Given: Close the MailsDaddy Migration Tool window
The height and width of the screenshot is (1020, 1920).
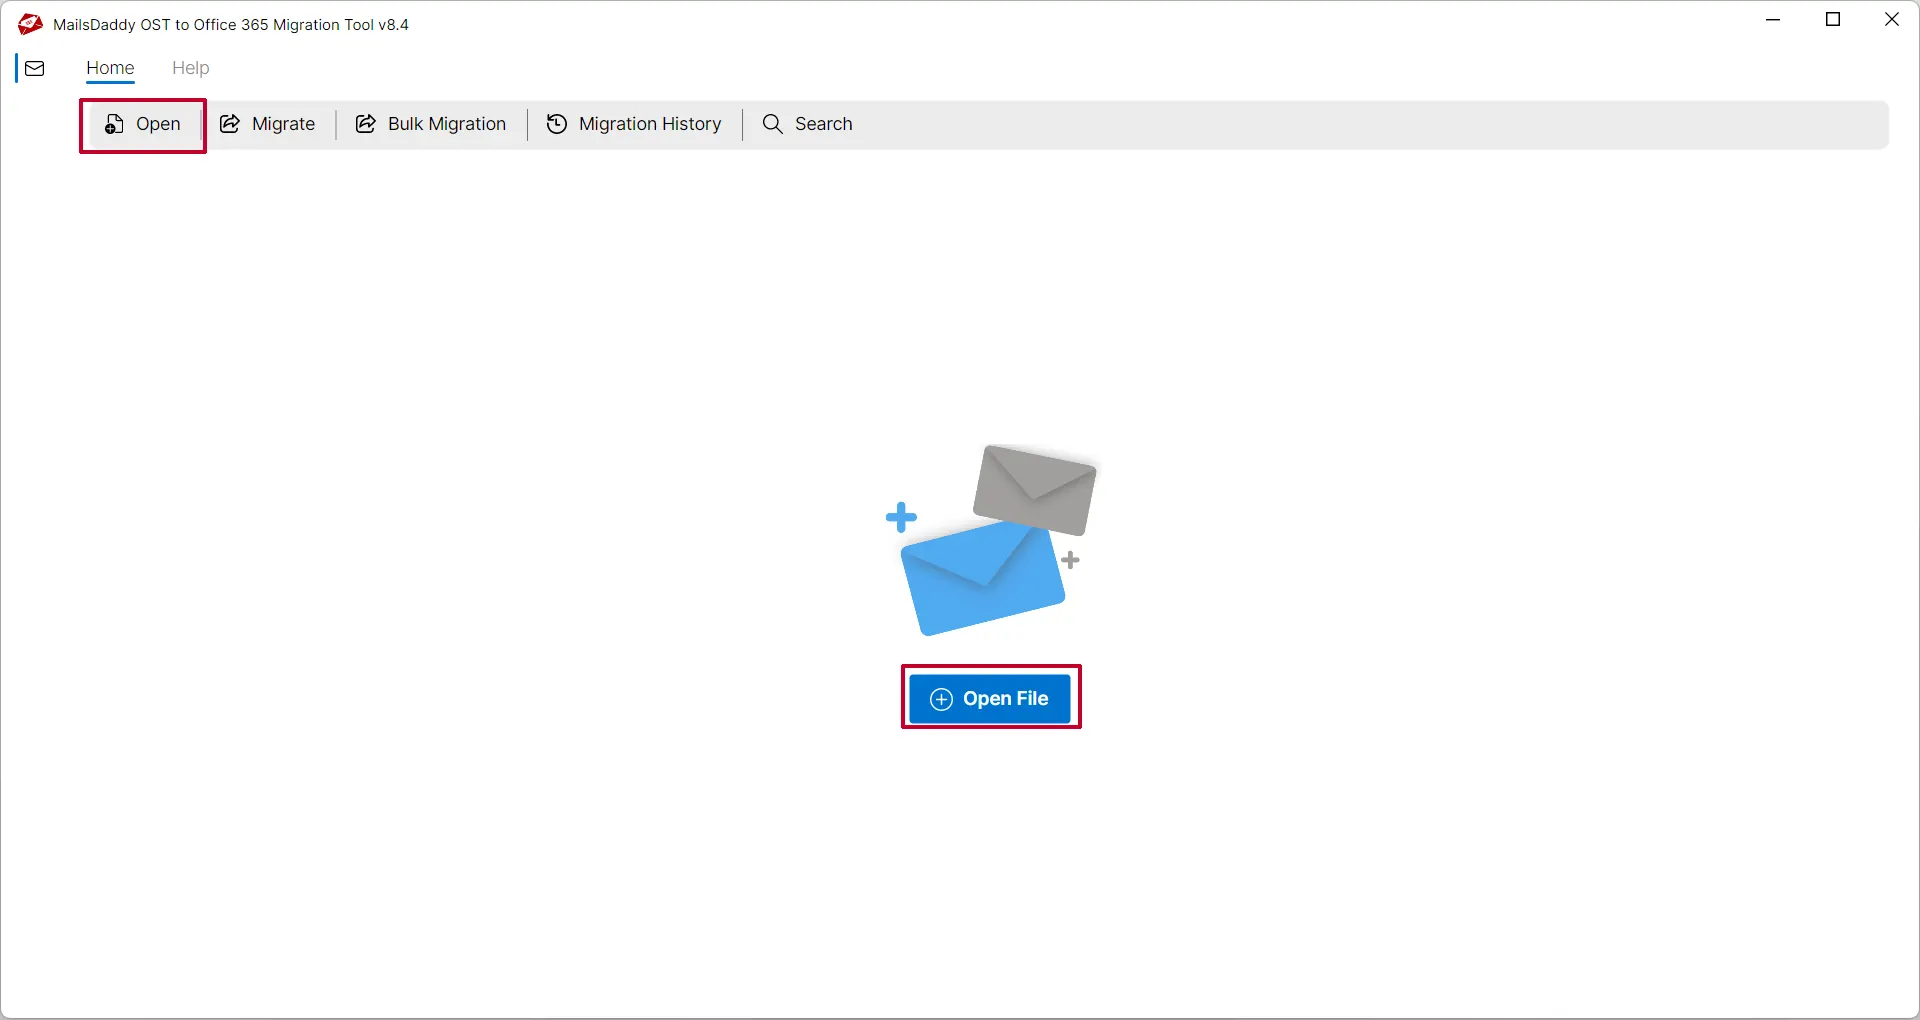Looking at the screenshot, I should [x=1891, y=20].
